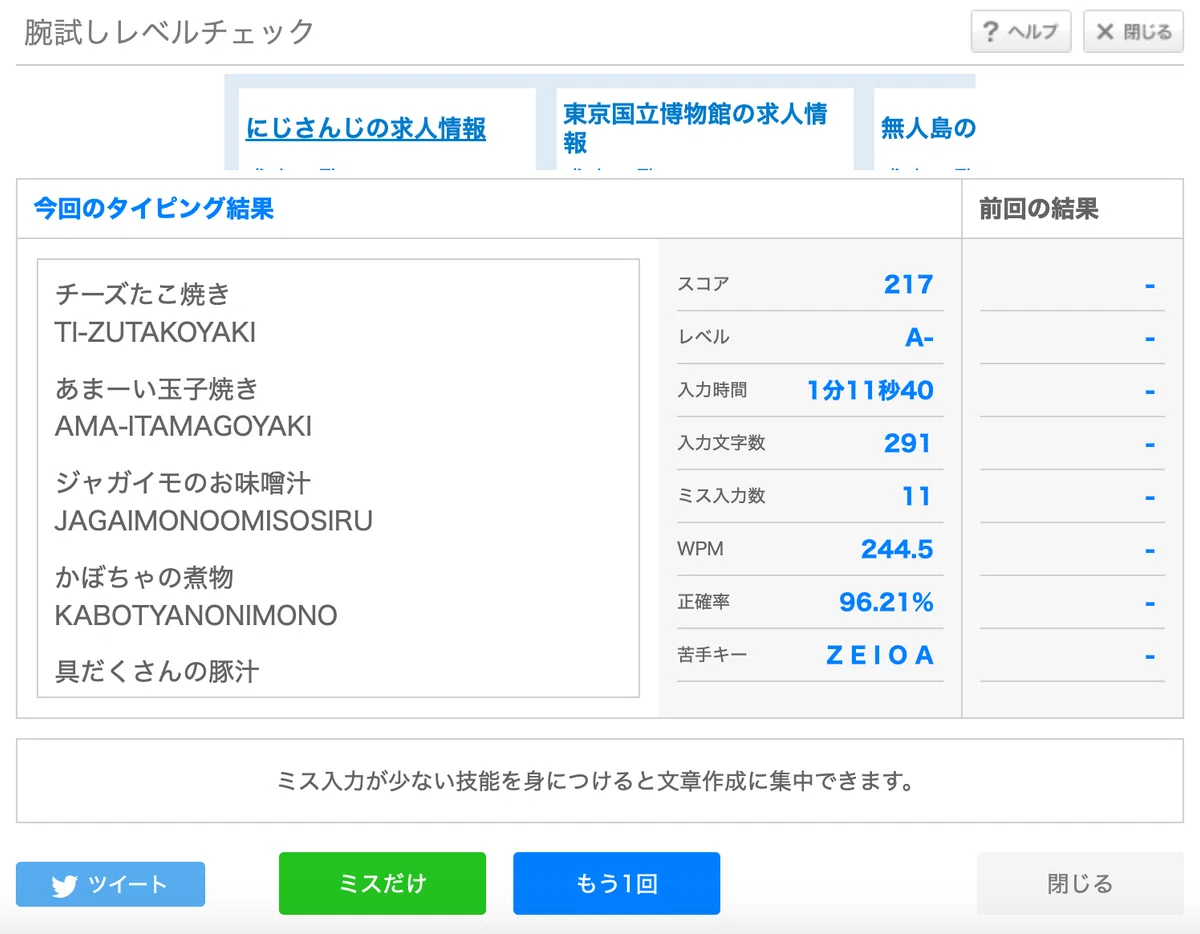Share result with ツイート button

tap(110, 885)
